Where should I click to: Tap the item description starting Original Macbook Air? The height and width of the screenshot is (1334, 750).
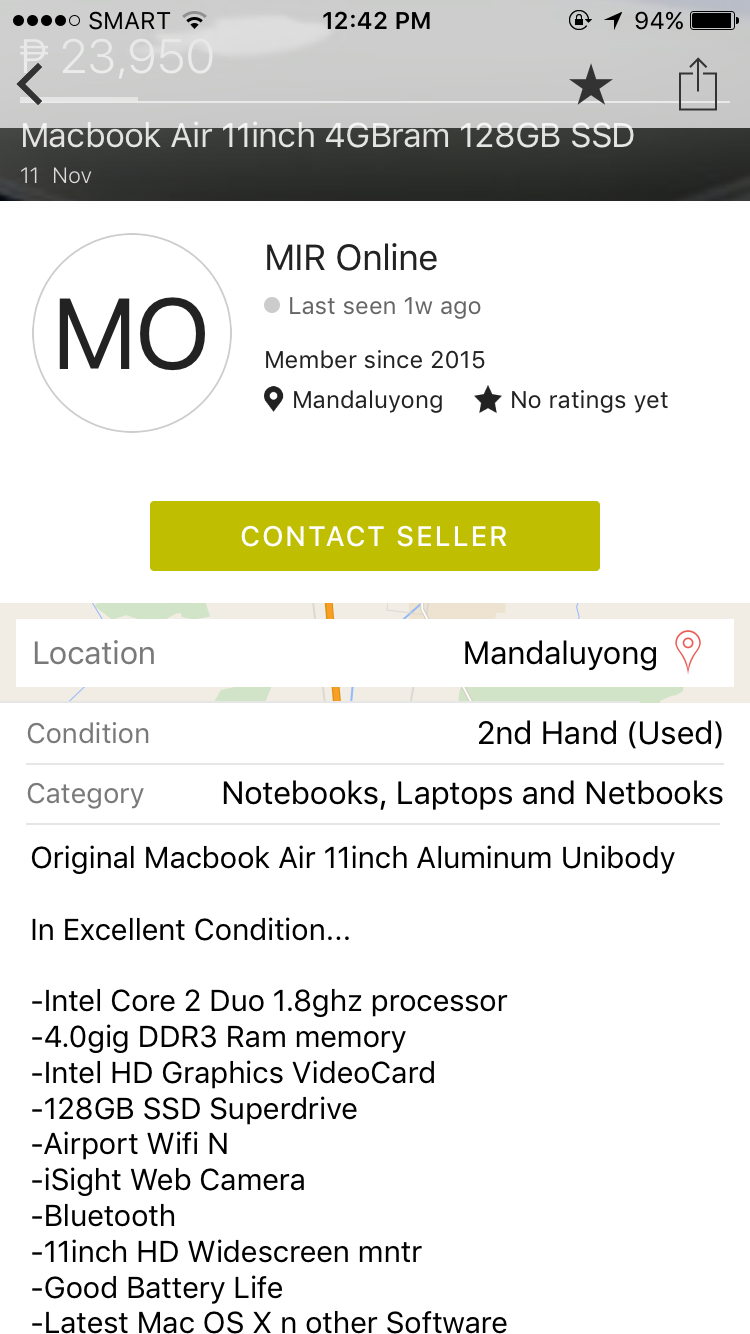pos(353,858)
